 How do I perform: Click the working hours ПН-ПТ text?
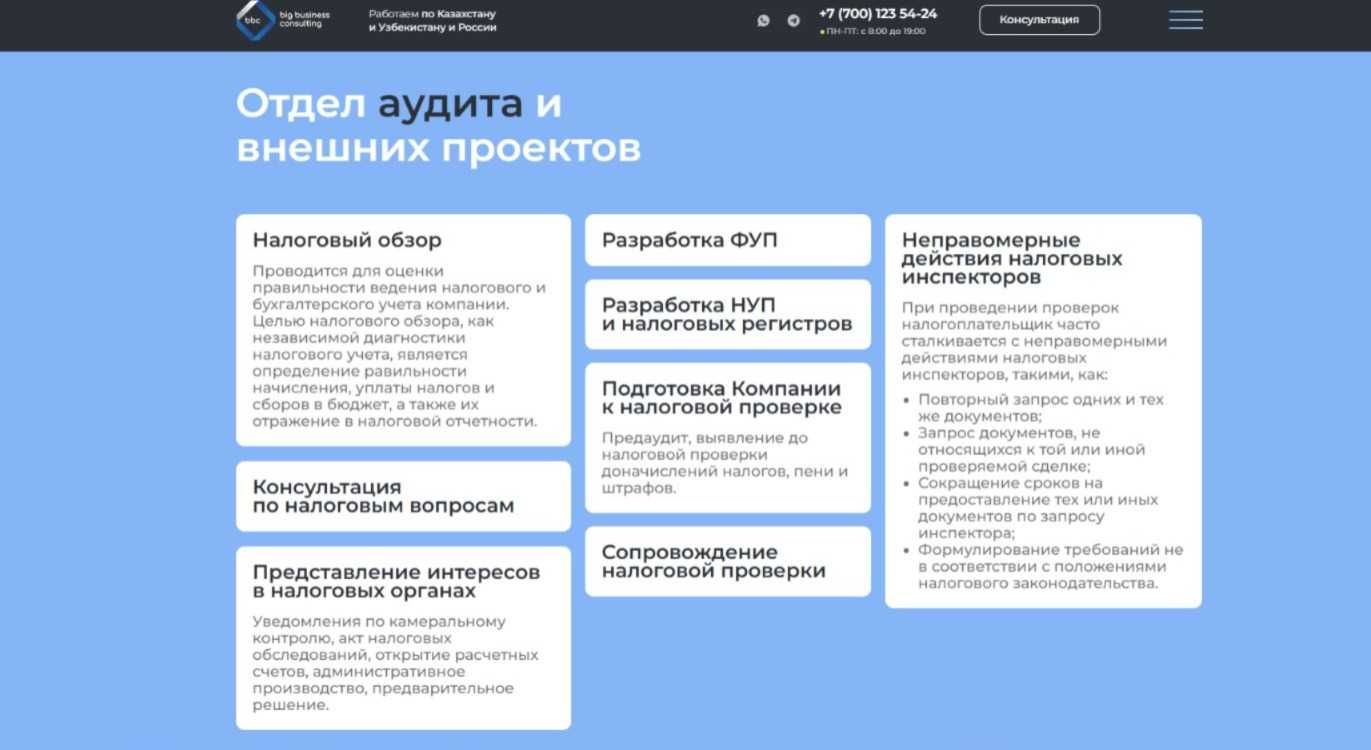(x=873, y=31)
